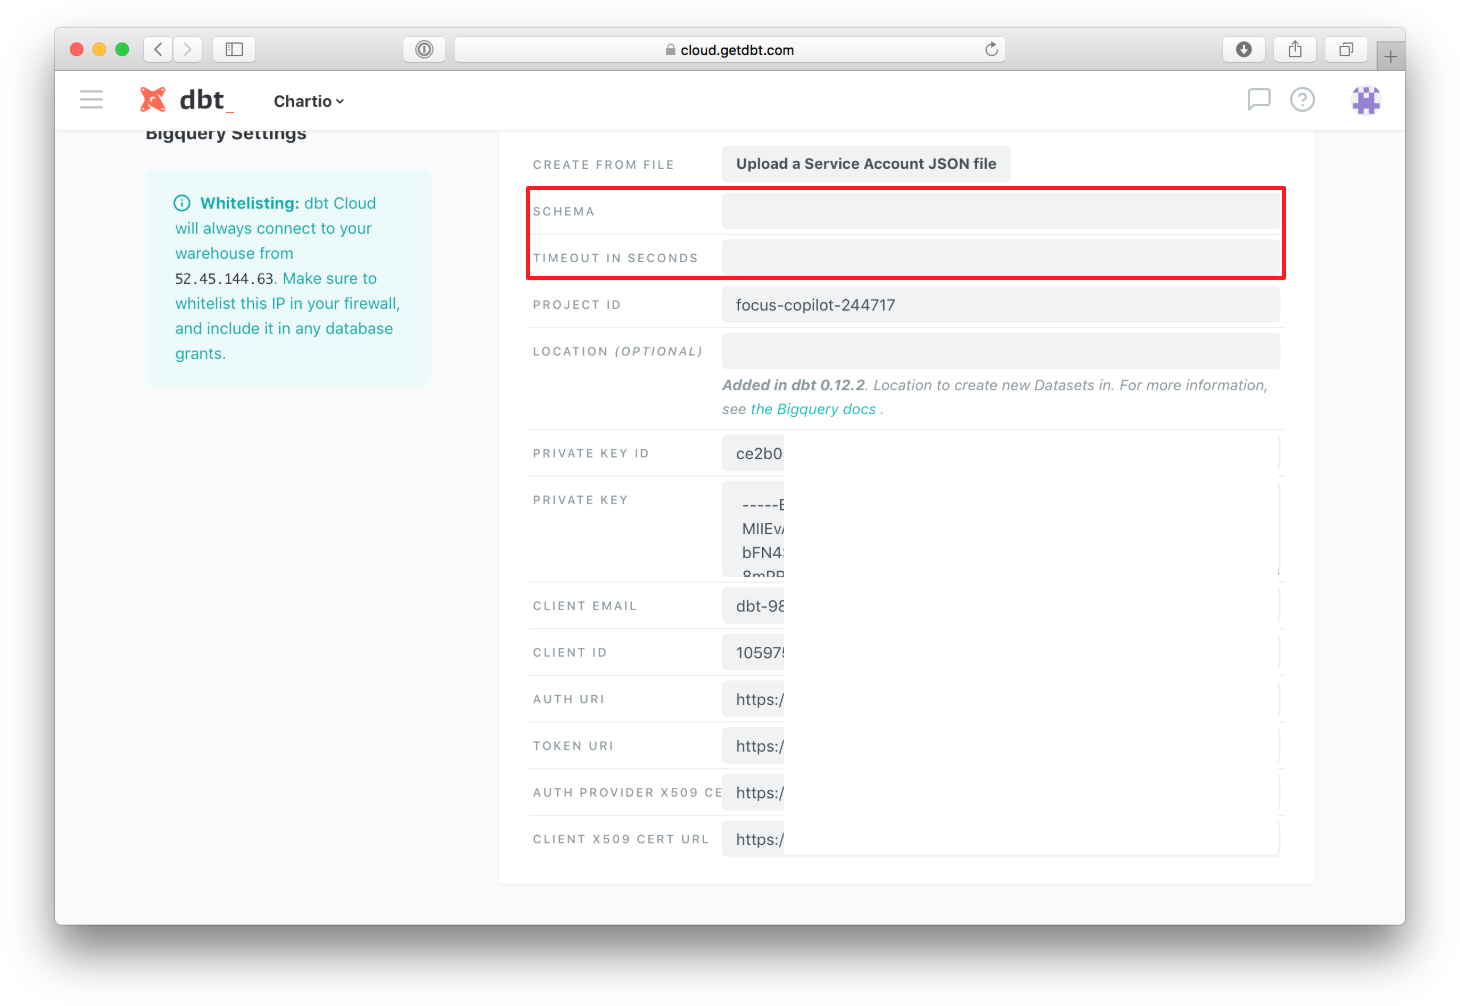Open the Bigquery docs link
This screenshot has width=1460, height=1006.
(x=813, y=409)
